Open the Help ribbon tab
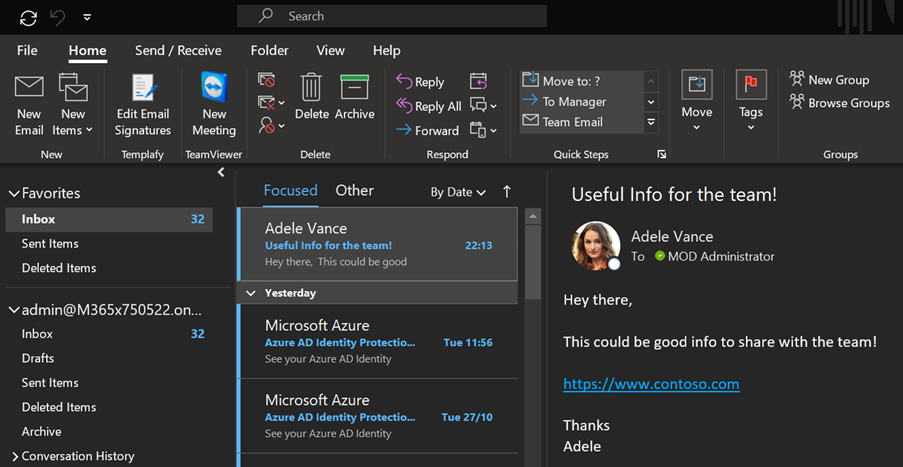The width and height of the screenshot is (903, 467). point(386,51)
